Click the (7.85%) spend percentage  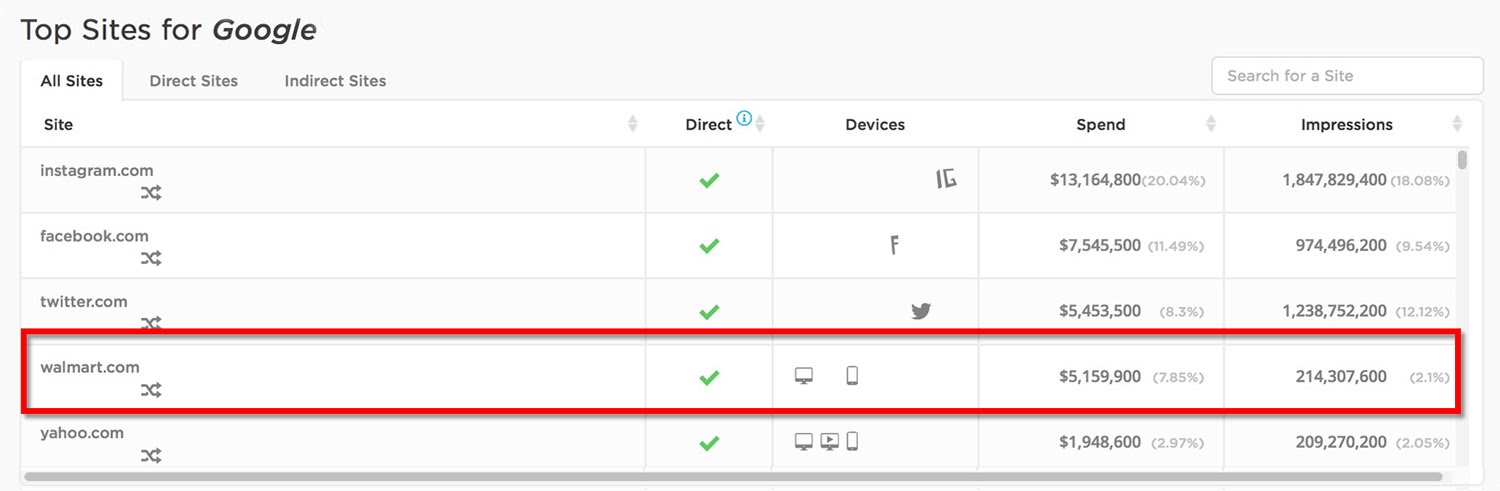pyautogui.click(x=1178, y=378)
